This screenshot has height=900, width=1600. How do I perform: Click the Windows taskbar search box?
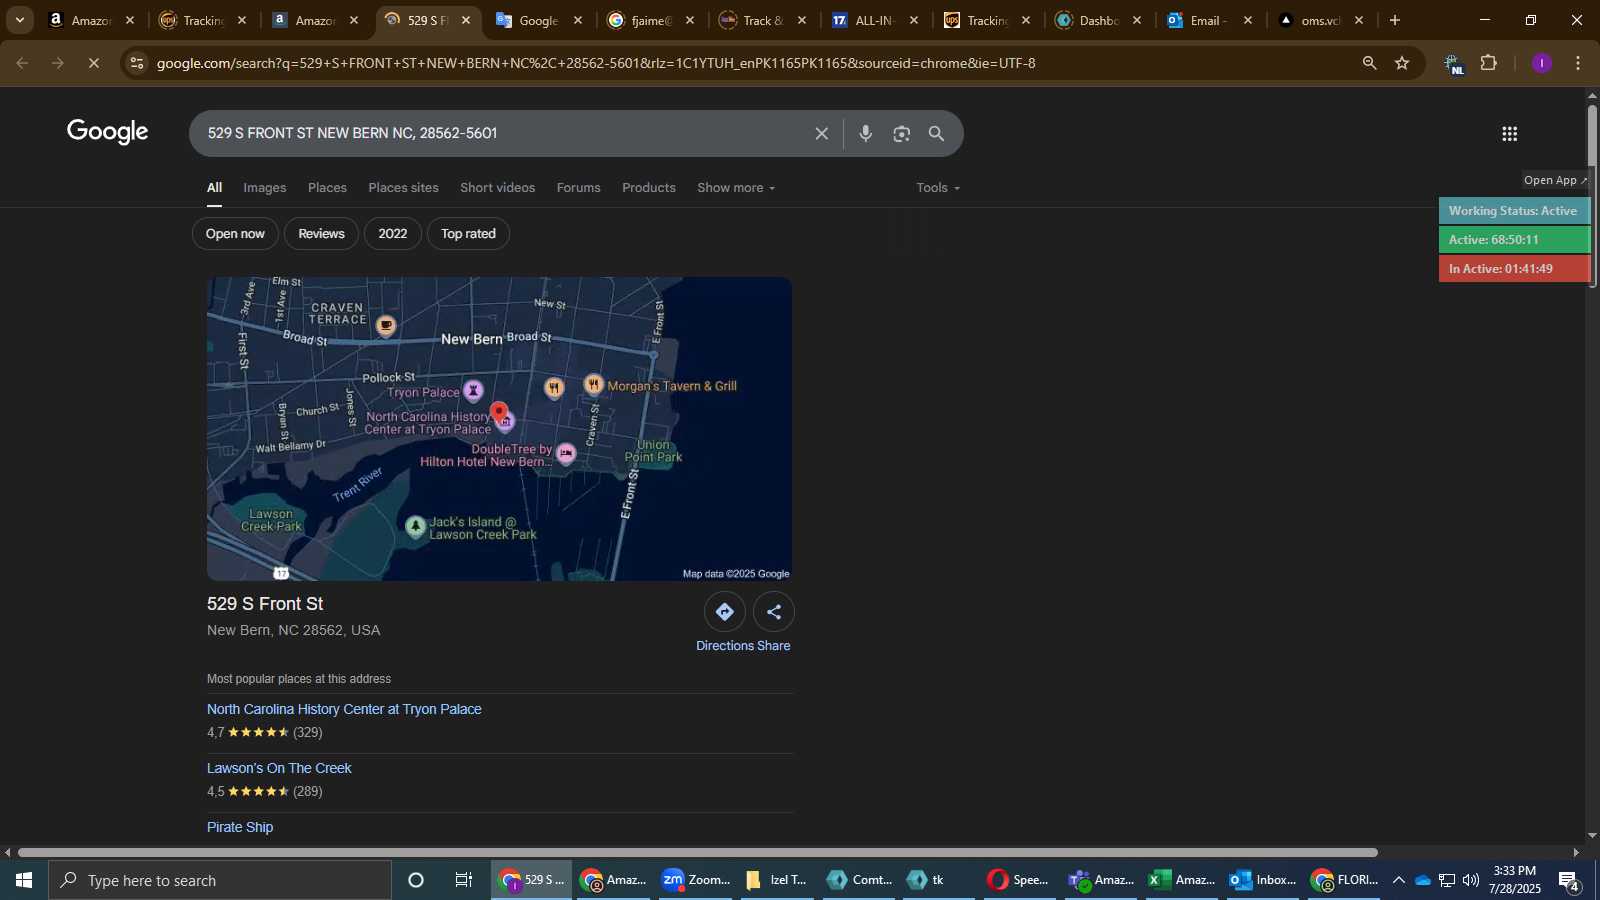point(220,880)
